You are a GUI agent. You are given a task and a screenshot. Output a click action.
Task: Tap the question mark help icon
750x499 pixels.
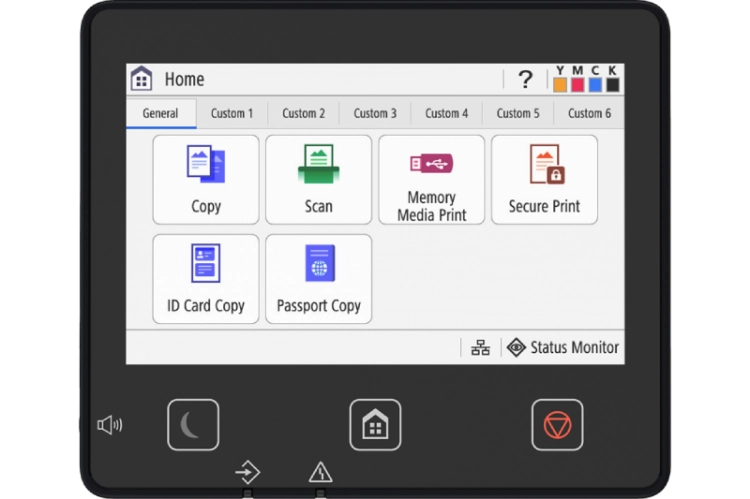point(525,79)
